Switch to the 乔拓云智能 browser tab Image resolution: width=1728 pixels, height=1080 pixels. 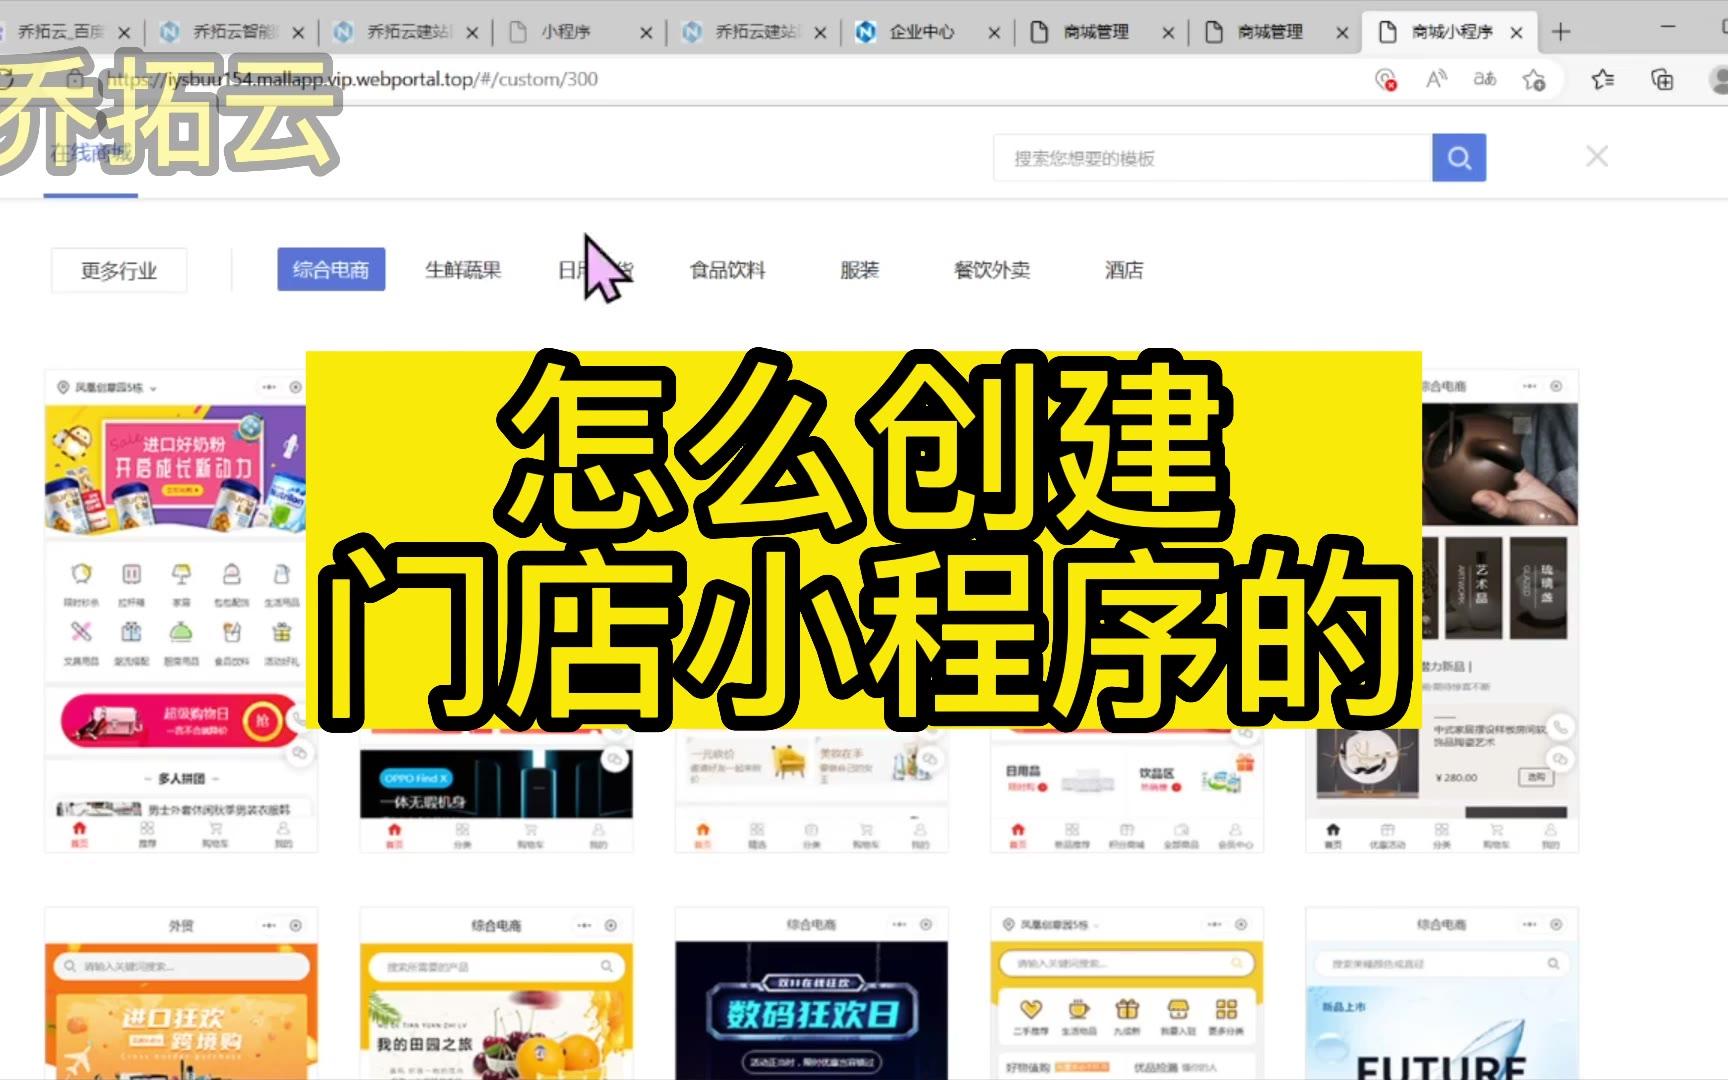click(x=236, y=32)
